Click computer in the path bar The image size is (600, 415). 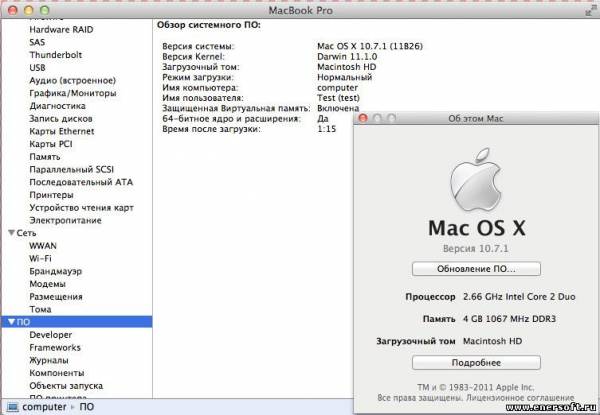[44, 407]
